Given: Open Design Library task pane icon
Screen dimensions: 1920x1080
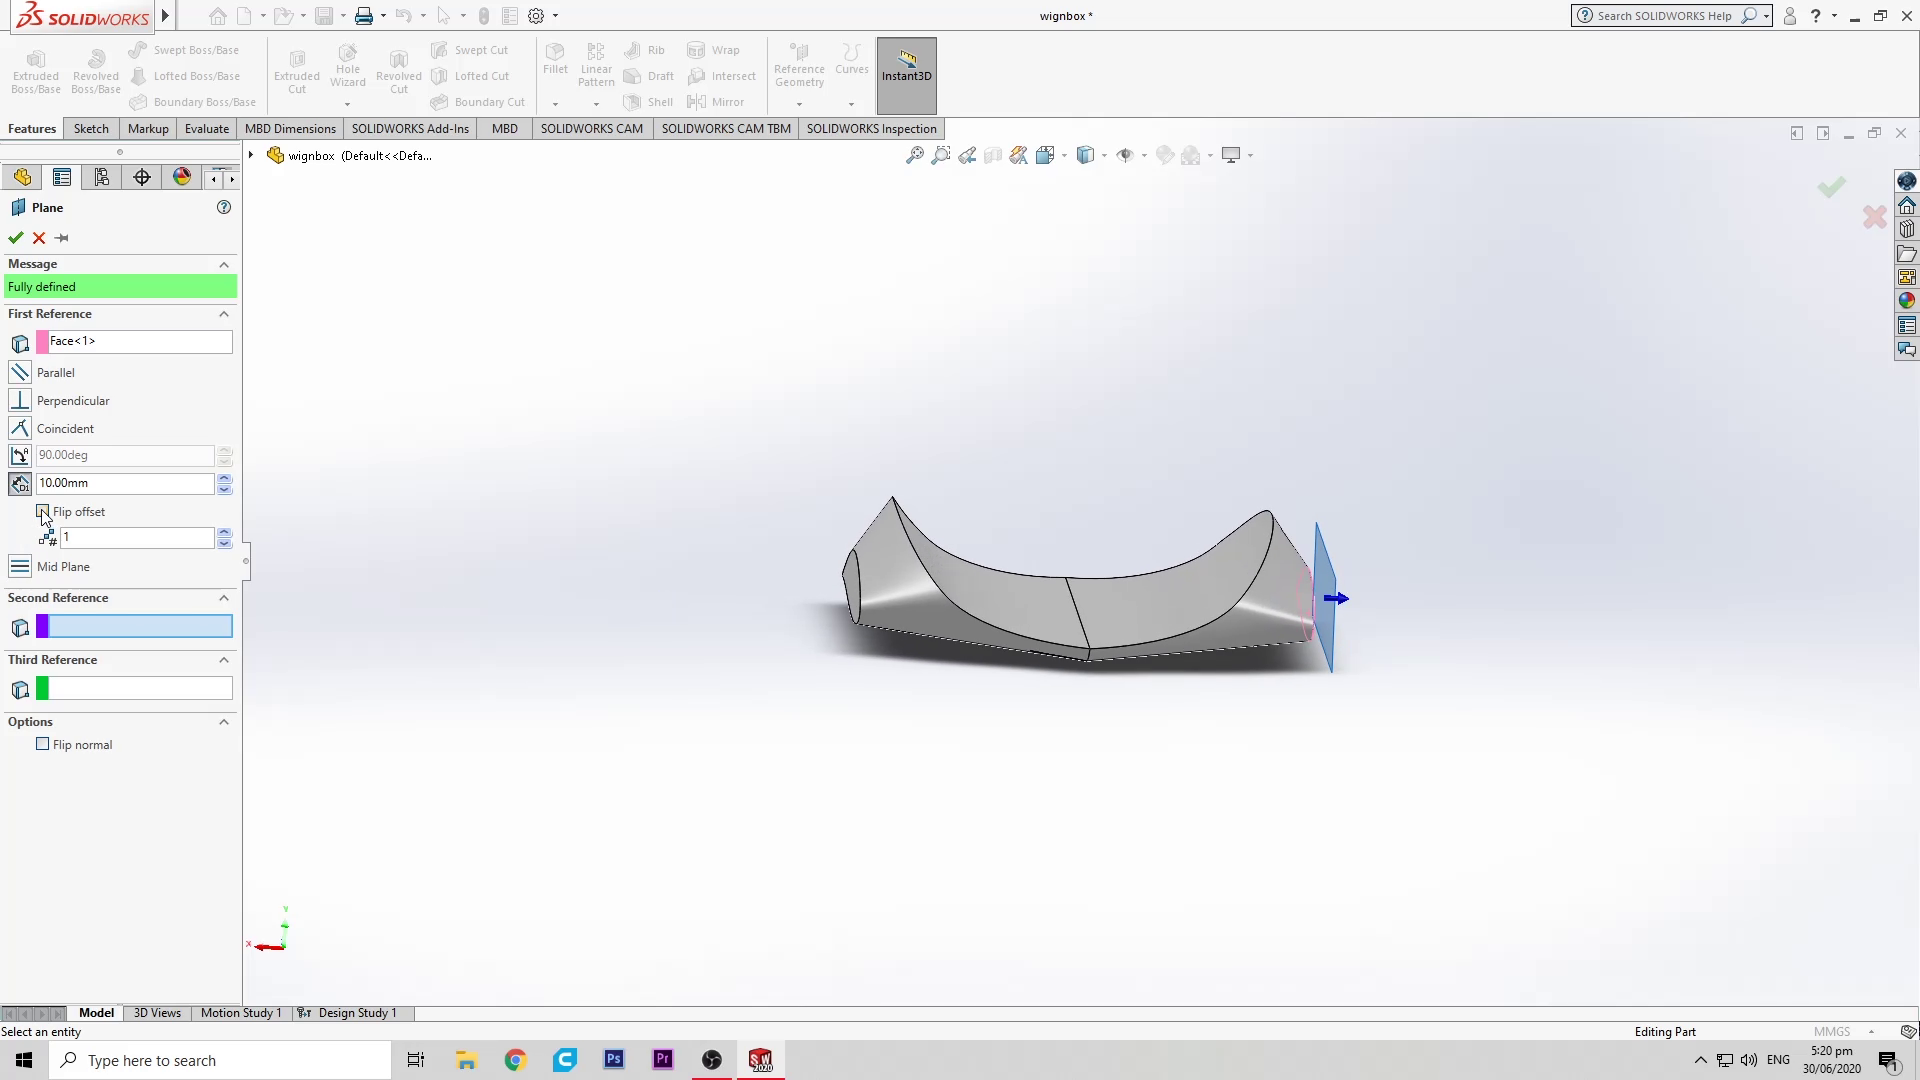Looking at the screenshot, I should (x=1907, y=229).
